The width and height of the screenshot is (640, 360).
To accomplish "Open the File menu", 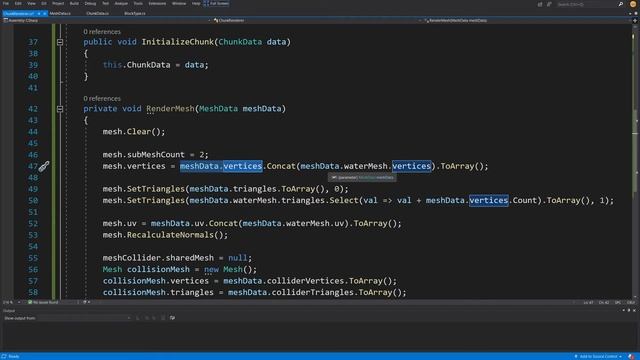I will pyautogui.click(x=6, y=3).
